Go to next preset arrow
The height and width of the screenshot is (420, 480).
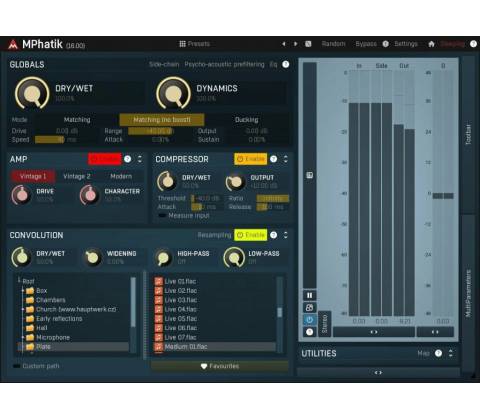click(295, 44)
